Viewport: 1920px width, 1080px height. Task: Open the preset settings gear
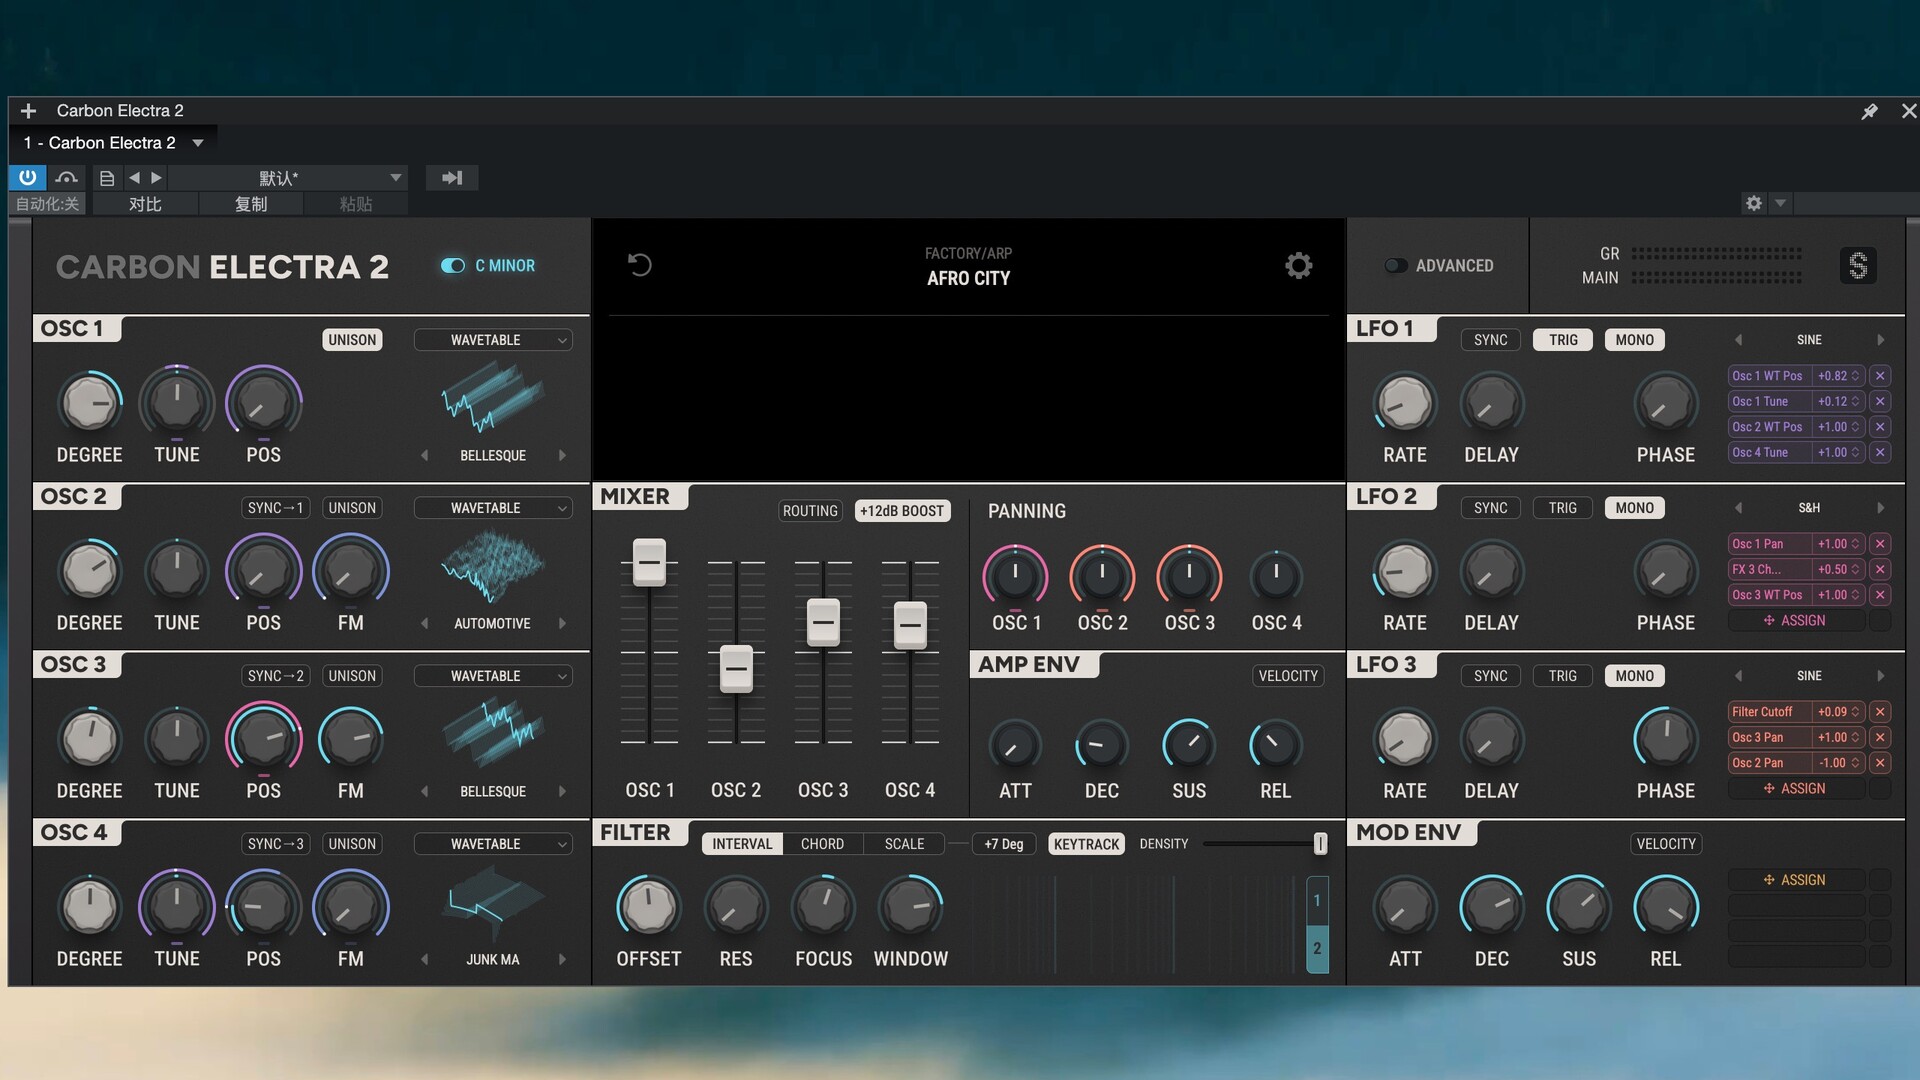point(1298,265)
